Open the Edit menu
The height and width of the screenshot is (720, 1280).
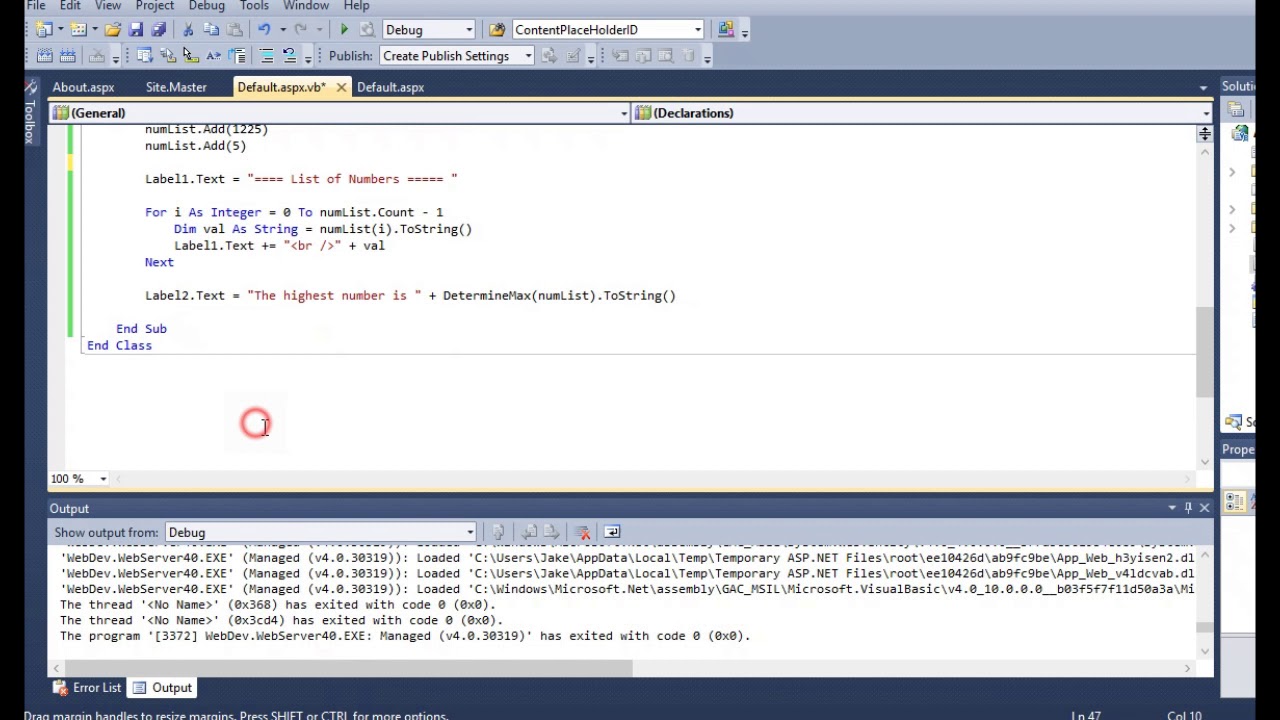(x=70, y=6)
